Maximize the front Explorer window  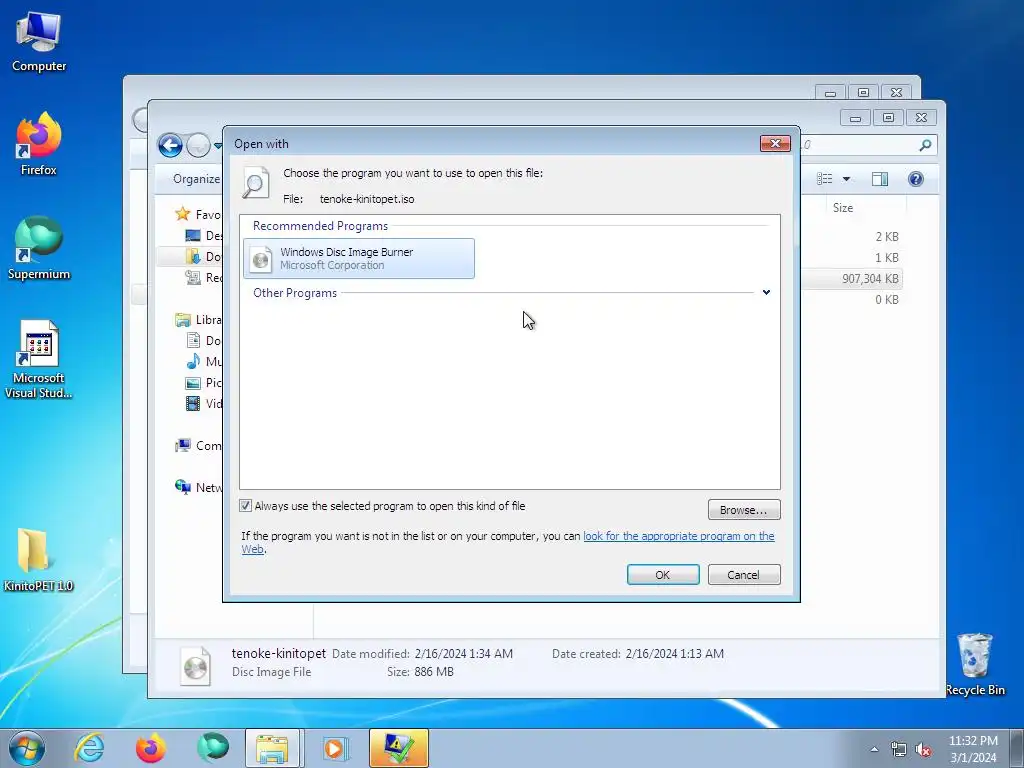[x=888, y=118]
